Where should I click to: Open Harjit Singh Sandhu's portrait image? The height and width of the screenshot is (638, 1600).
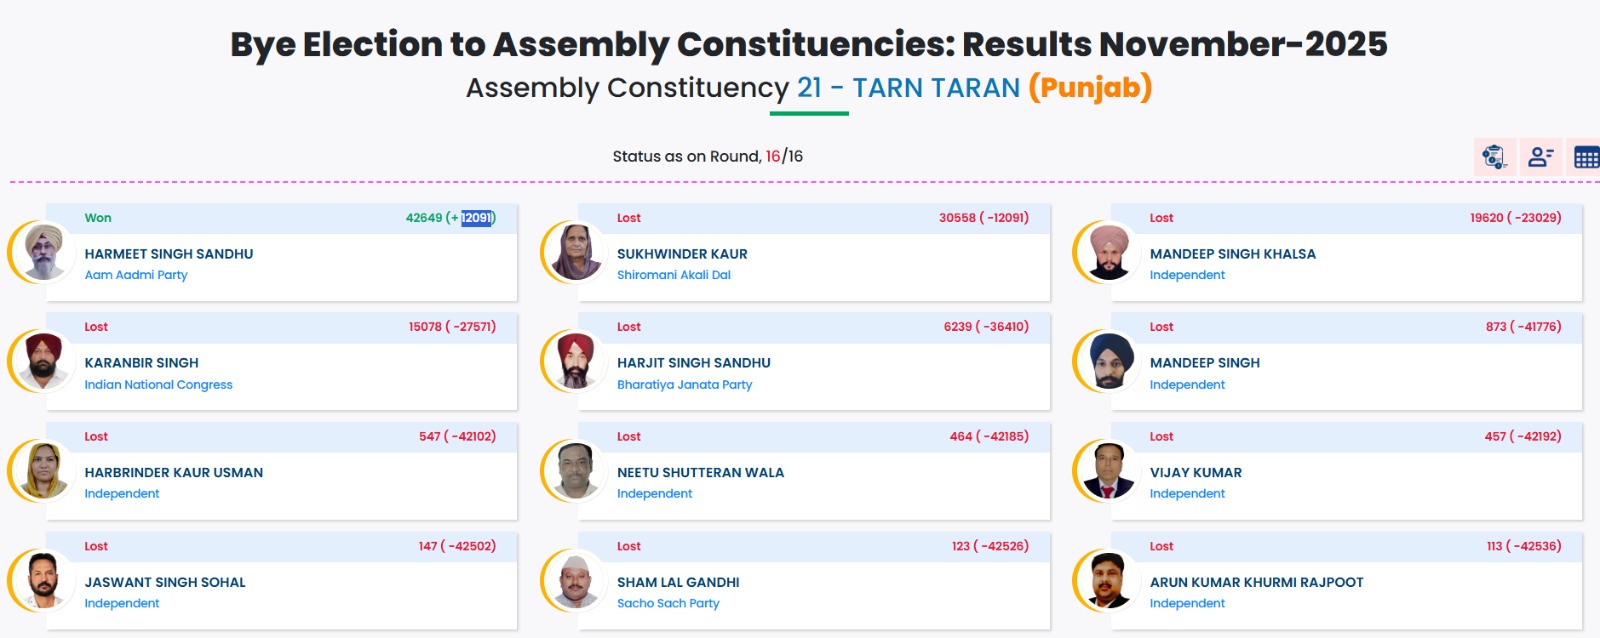(576, 361)
